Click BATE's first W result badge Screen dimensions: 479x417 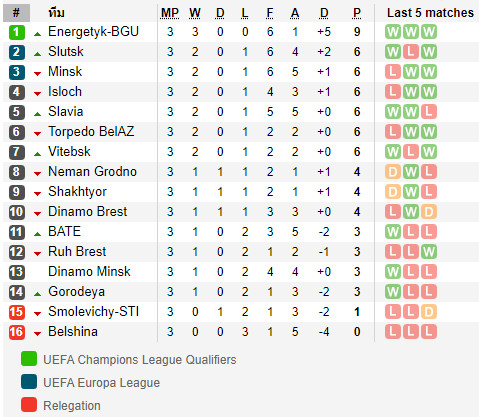pos(393,232)
